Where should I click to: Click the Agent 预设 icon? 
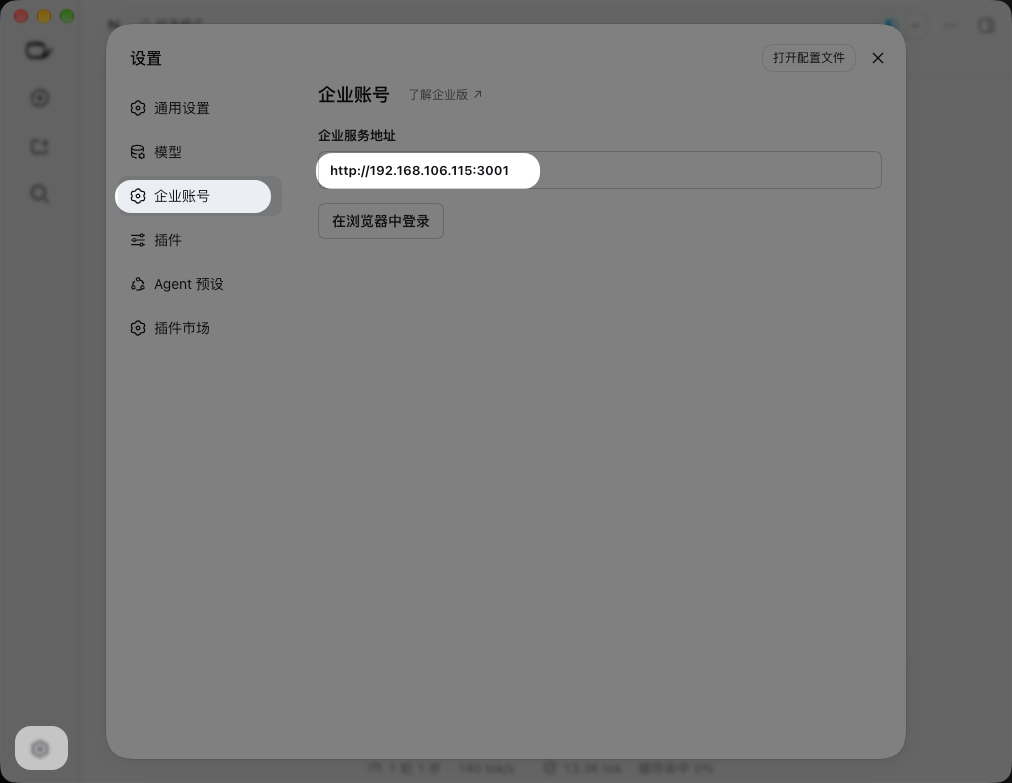pyautogui.click(x=138, y=284)
